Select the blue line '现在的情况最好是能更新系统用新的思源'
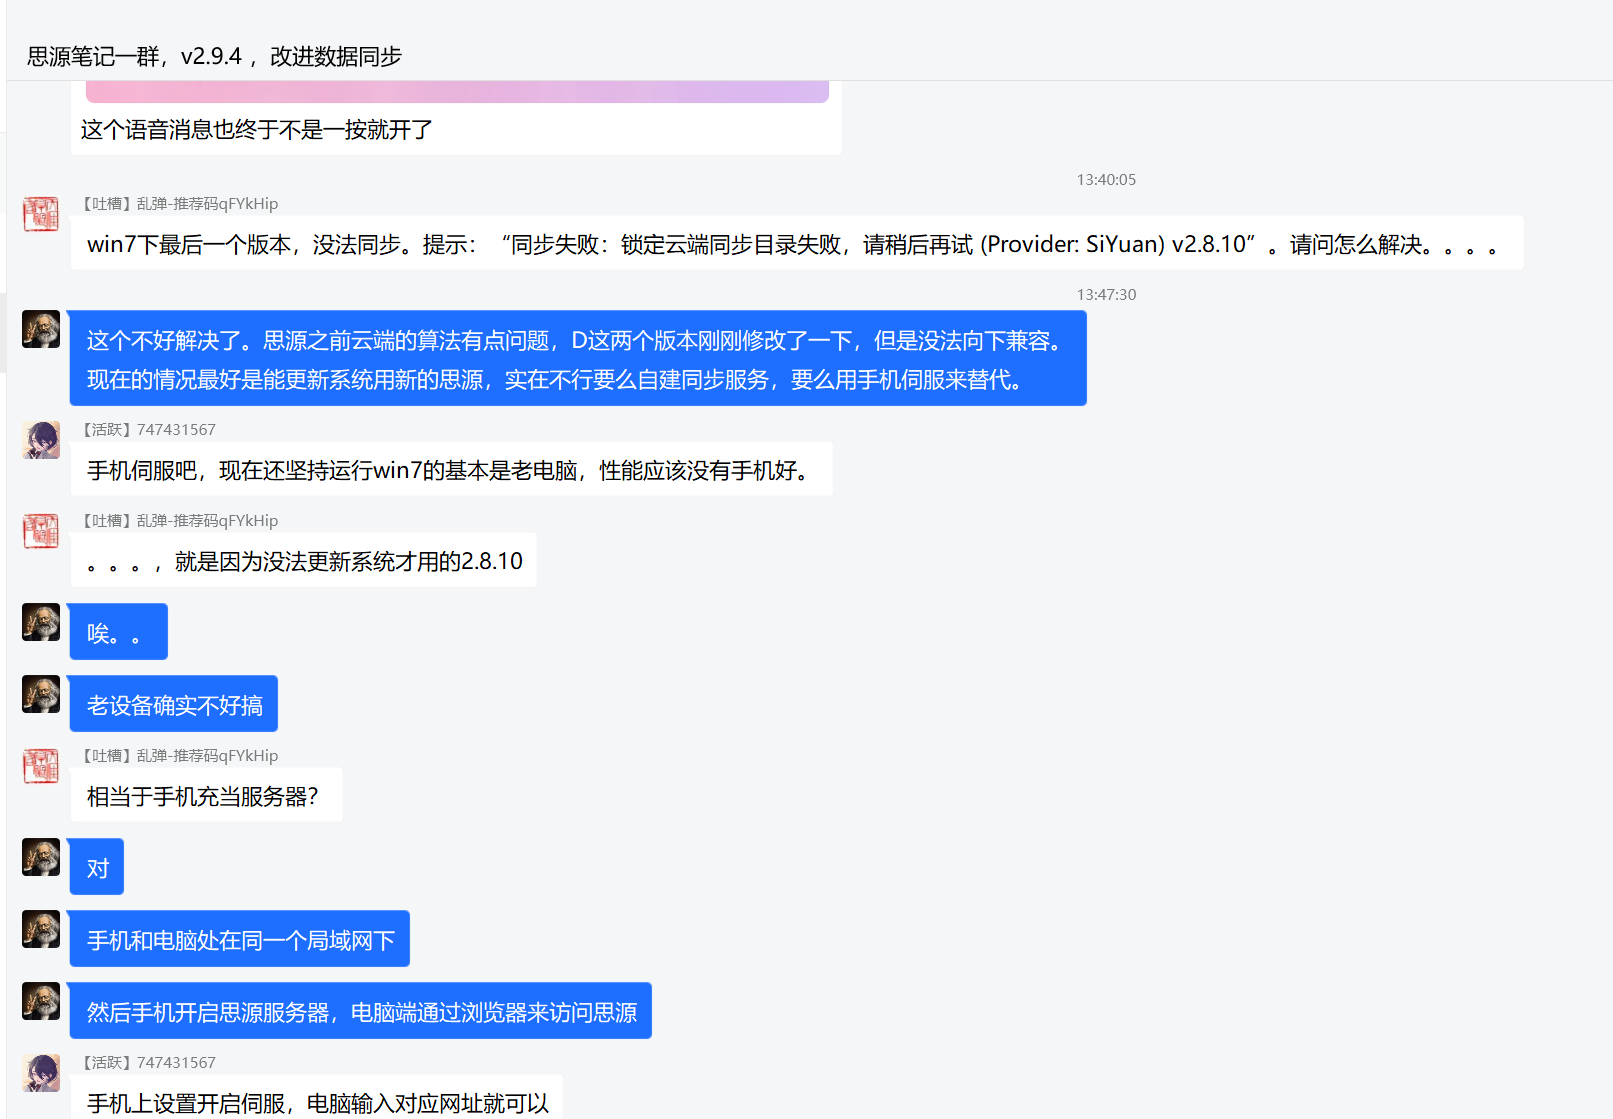 click(555, 380)
